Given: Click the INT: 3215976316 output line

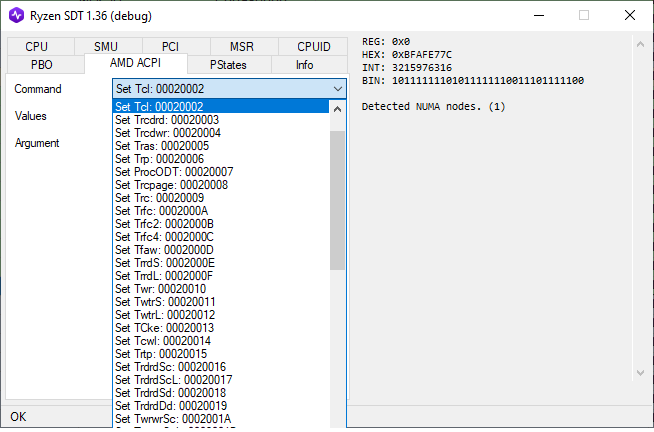Looking at the screenshot, I should 407,68.
